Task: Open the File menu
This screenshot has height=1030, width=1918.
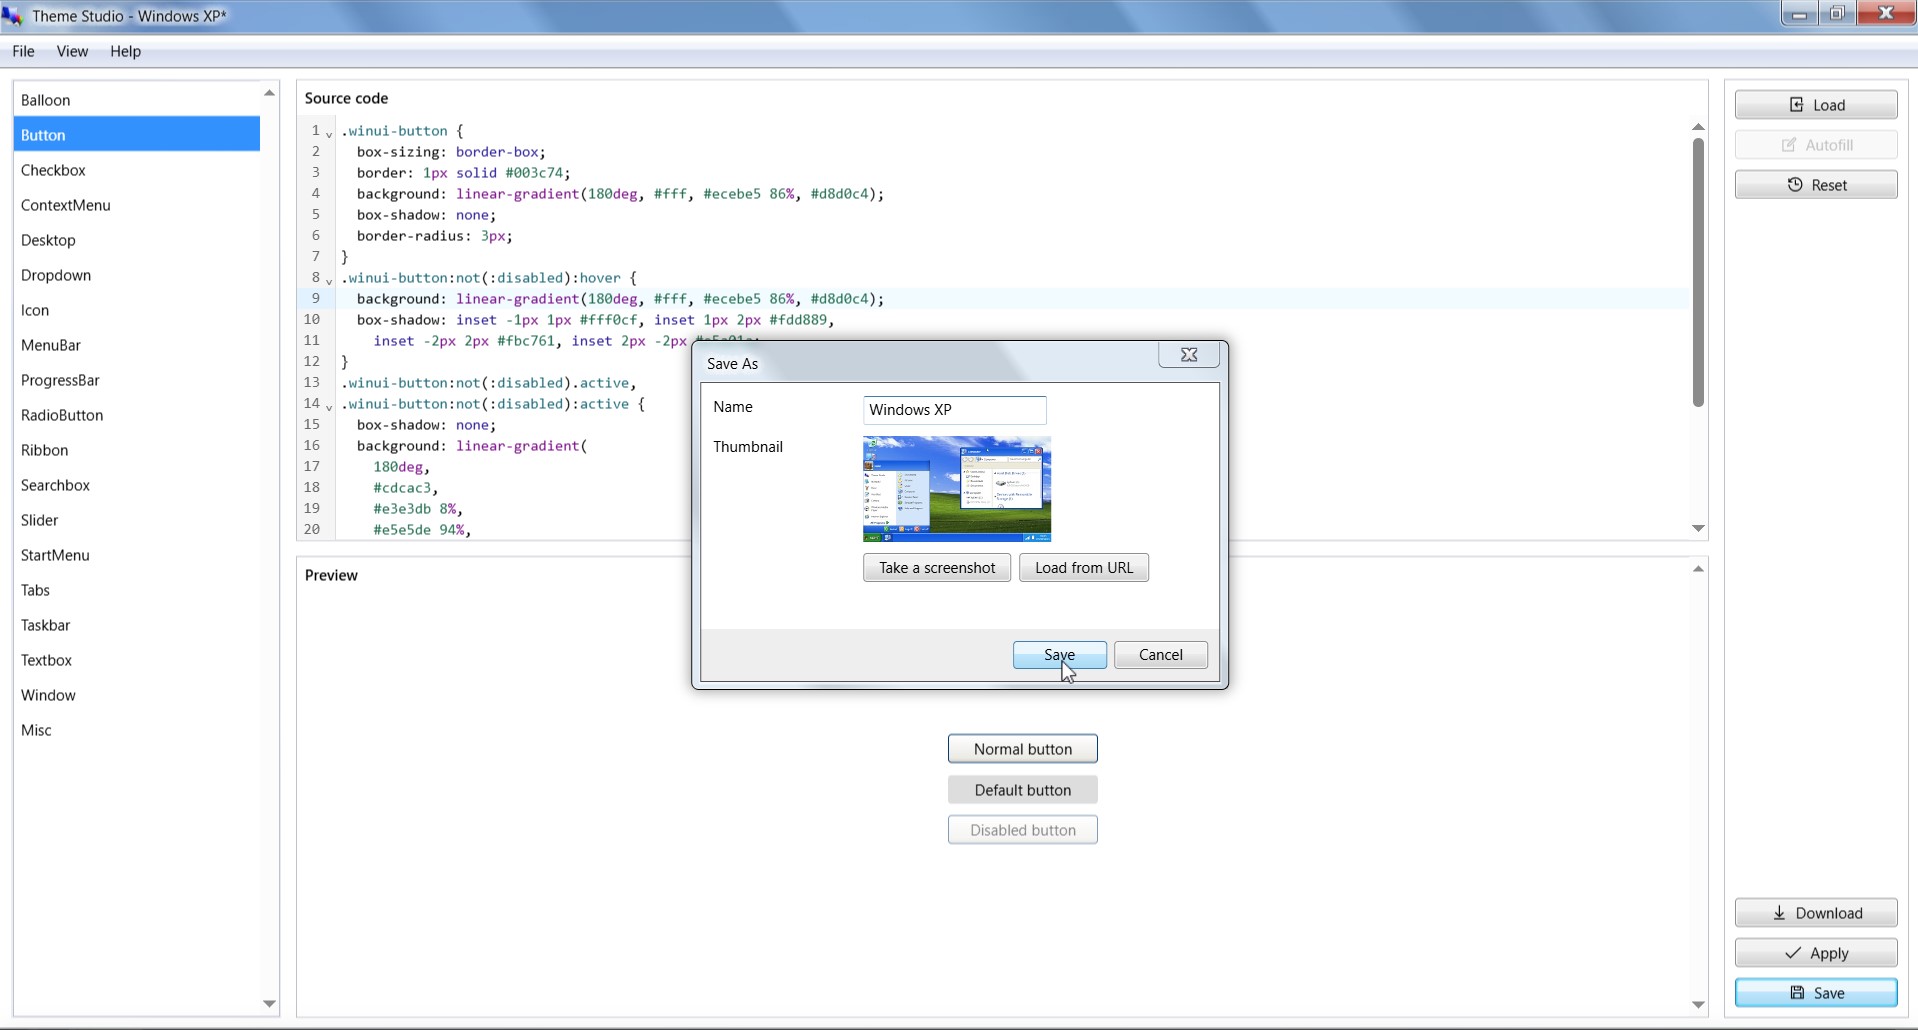Action: (23, 51)
